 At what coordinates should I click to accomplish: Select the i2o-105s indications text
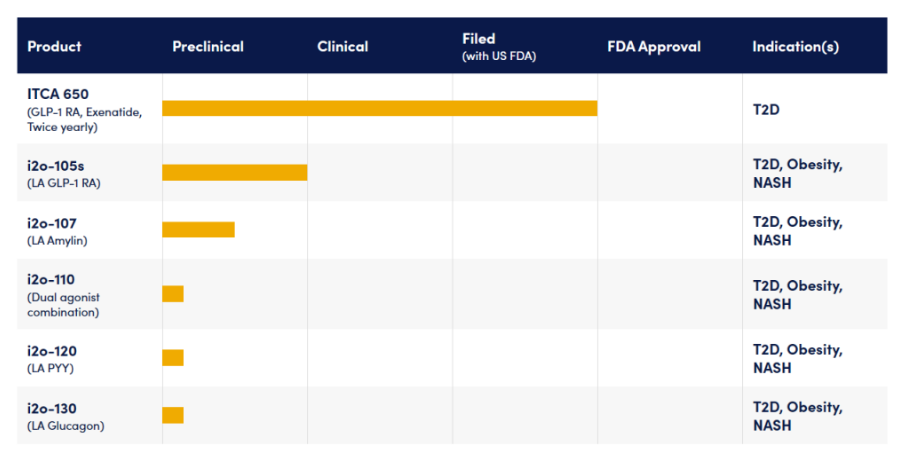[797, 174]
